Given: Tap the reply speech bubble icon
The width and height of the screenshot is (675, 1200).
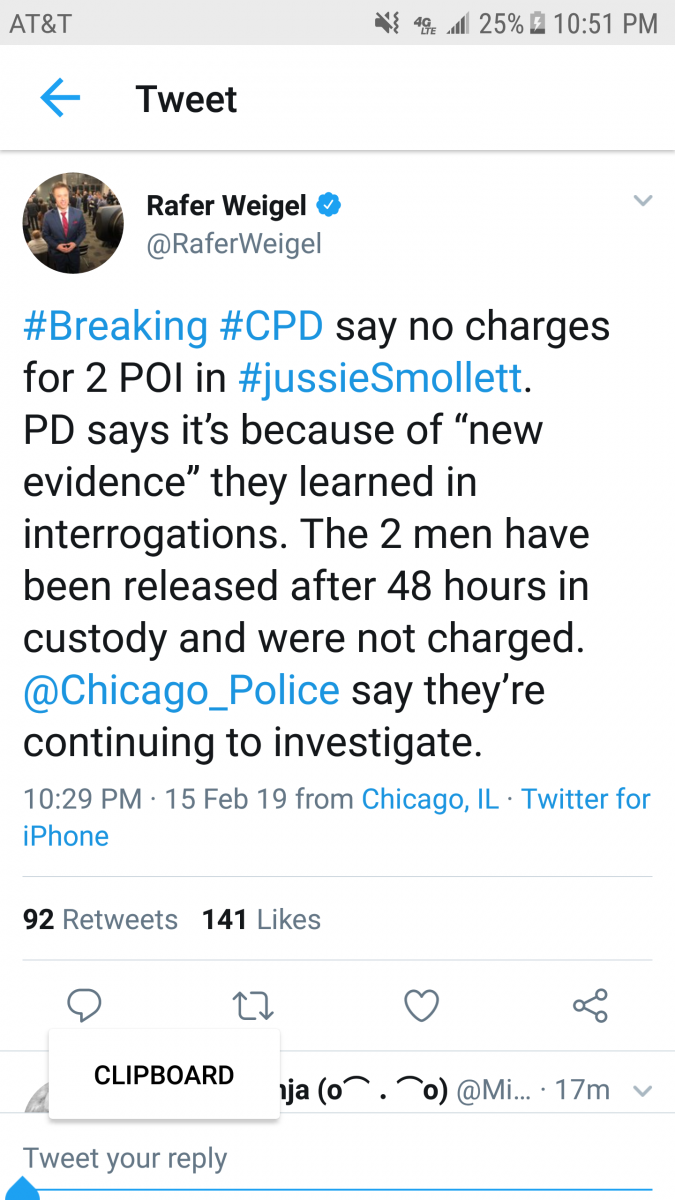Looking at the screenshot, I should 84,1005.
